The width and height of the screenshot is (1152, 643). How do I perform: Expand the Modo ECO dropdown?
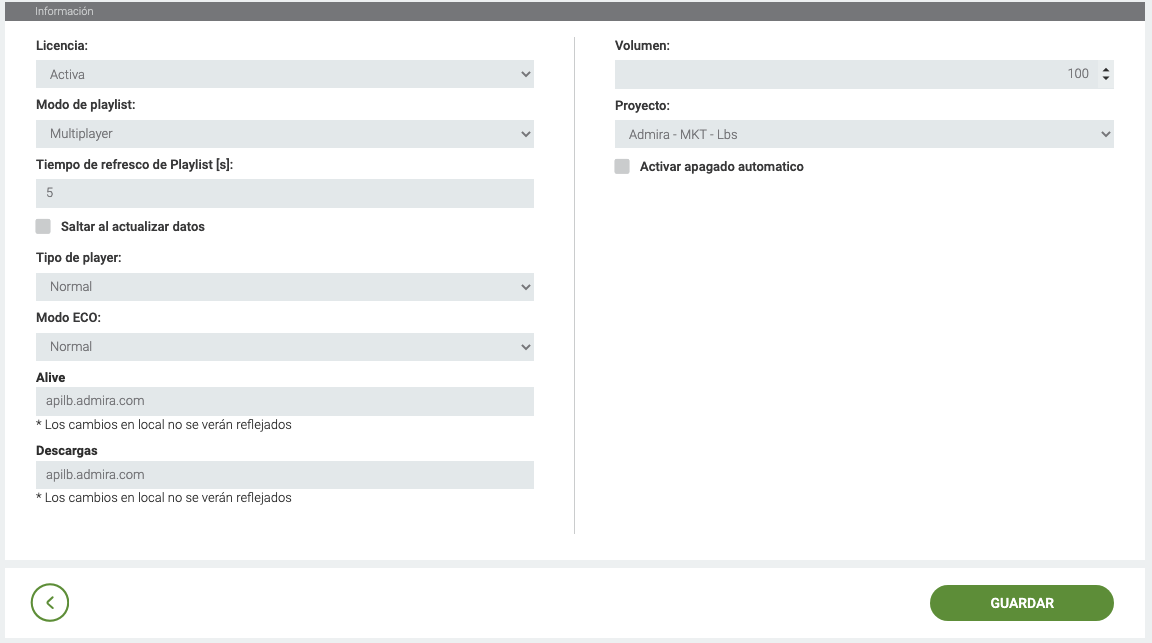tap(284, 347)
